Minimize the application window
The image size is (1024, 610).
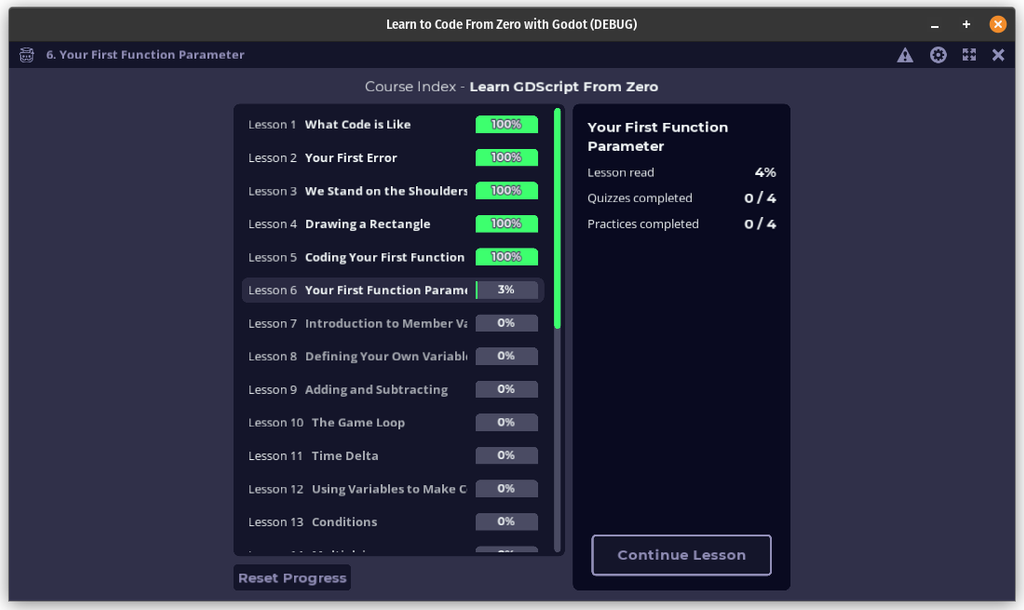(x=935, y=25)
